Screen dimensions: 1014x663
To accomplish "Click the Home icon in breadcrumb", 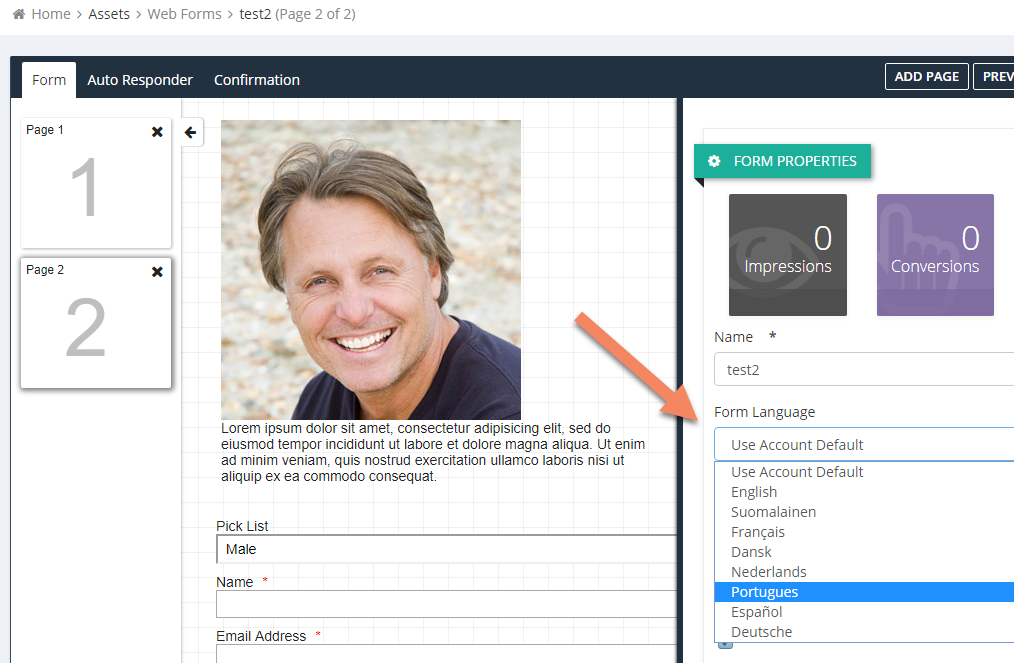I will click(19, 14).
